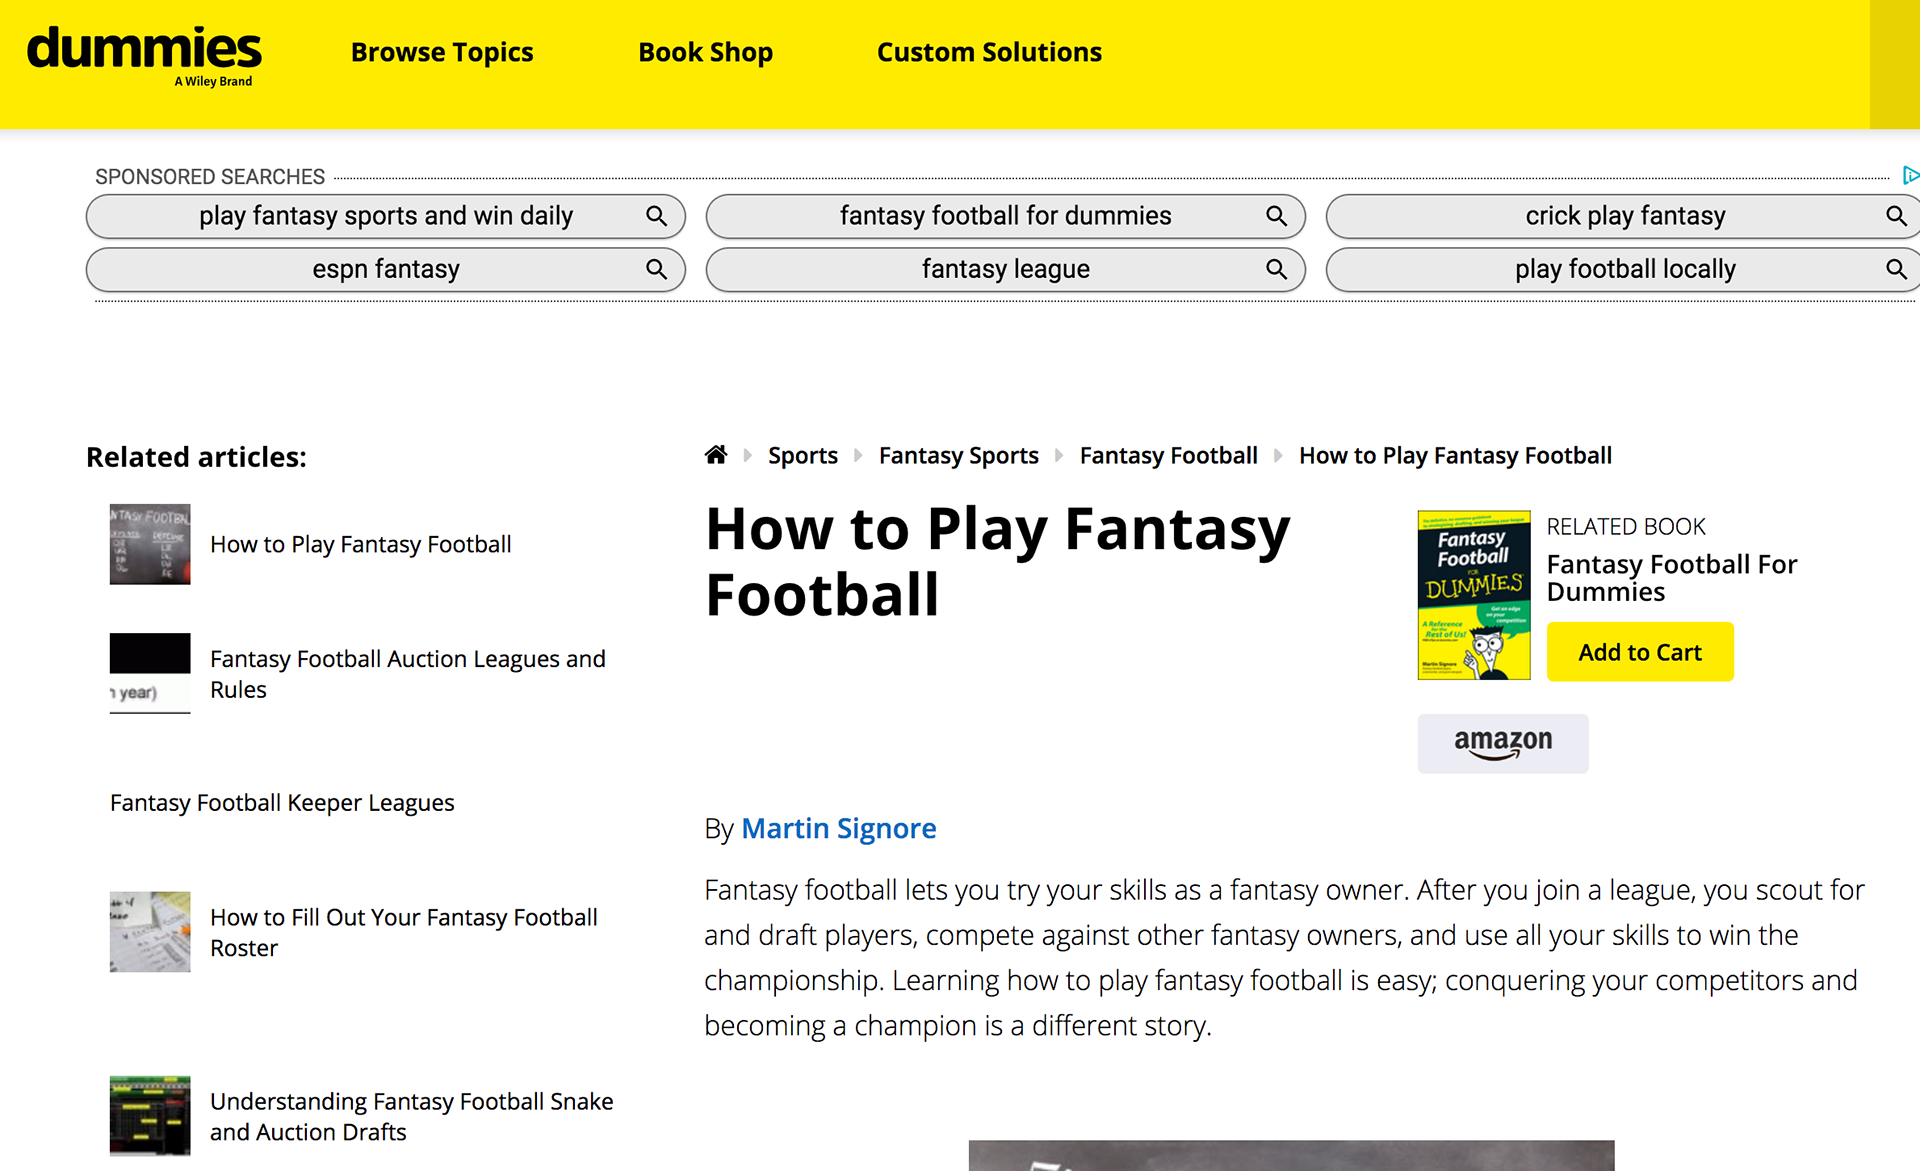Select sponsored search 'fantasy league'
The height and width of the screenshot is (1171, 1920).
[x=1006, y=270]
